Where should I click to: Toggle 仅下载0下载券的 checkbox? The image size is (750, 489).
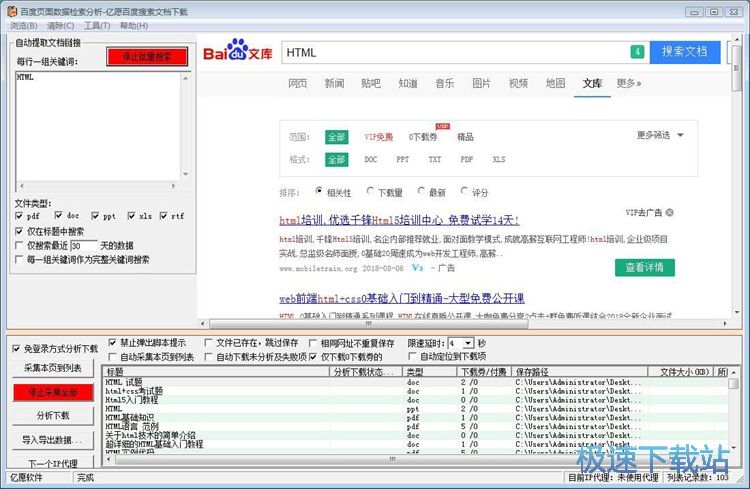pyautogui.click(x=313, y=357)
